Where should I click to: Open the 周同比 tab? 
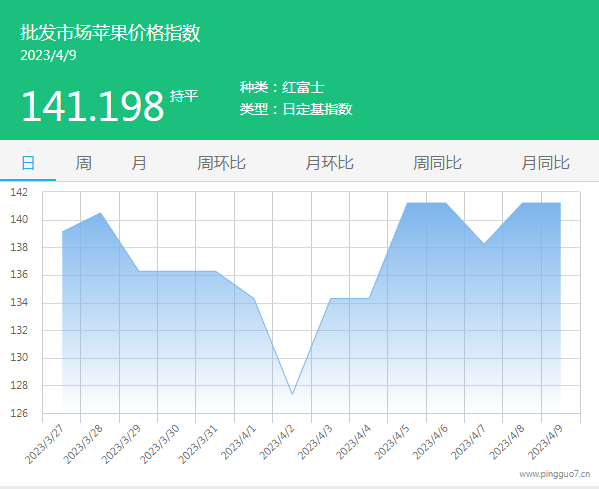(437, 163)
